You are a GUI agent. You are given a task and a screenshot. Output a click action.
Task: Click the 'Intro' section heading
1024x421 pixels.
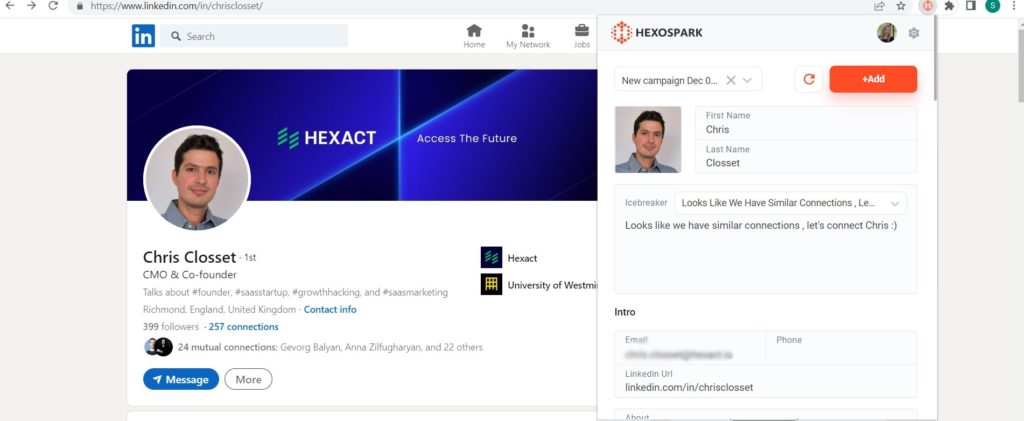(x=625, y=312)
